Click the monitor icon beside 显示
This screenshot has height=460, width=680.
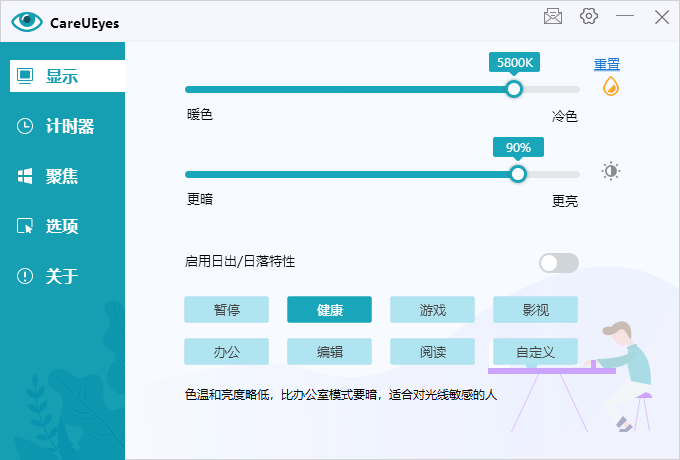(x=26, y=76)
